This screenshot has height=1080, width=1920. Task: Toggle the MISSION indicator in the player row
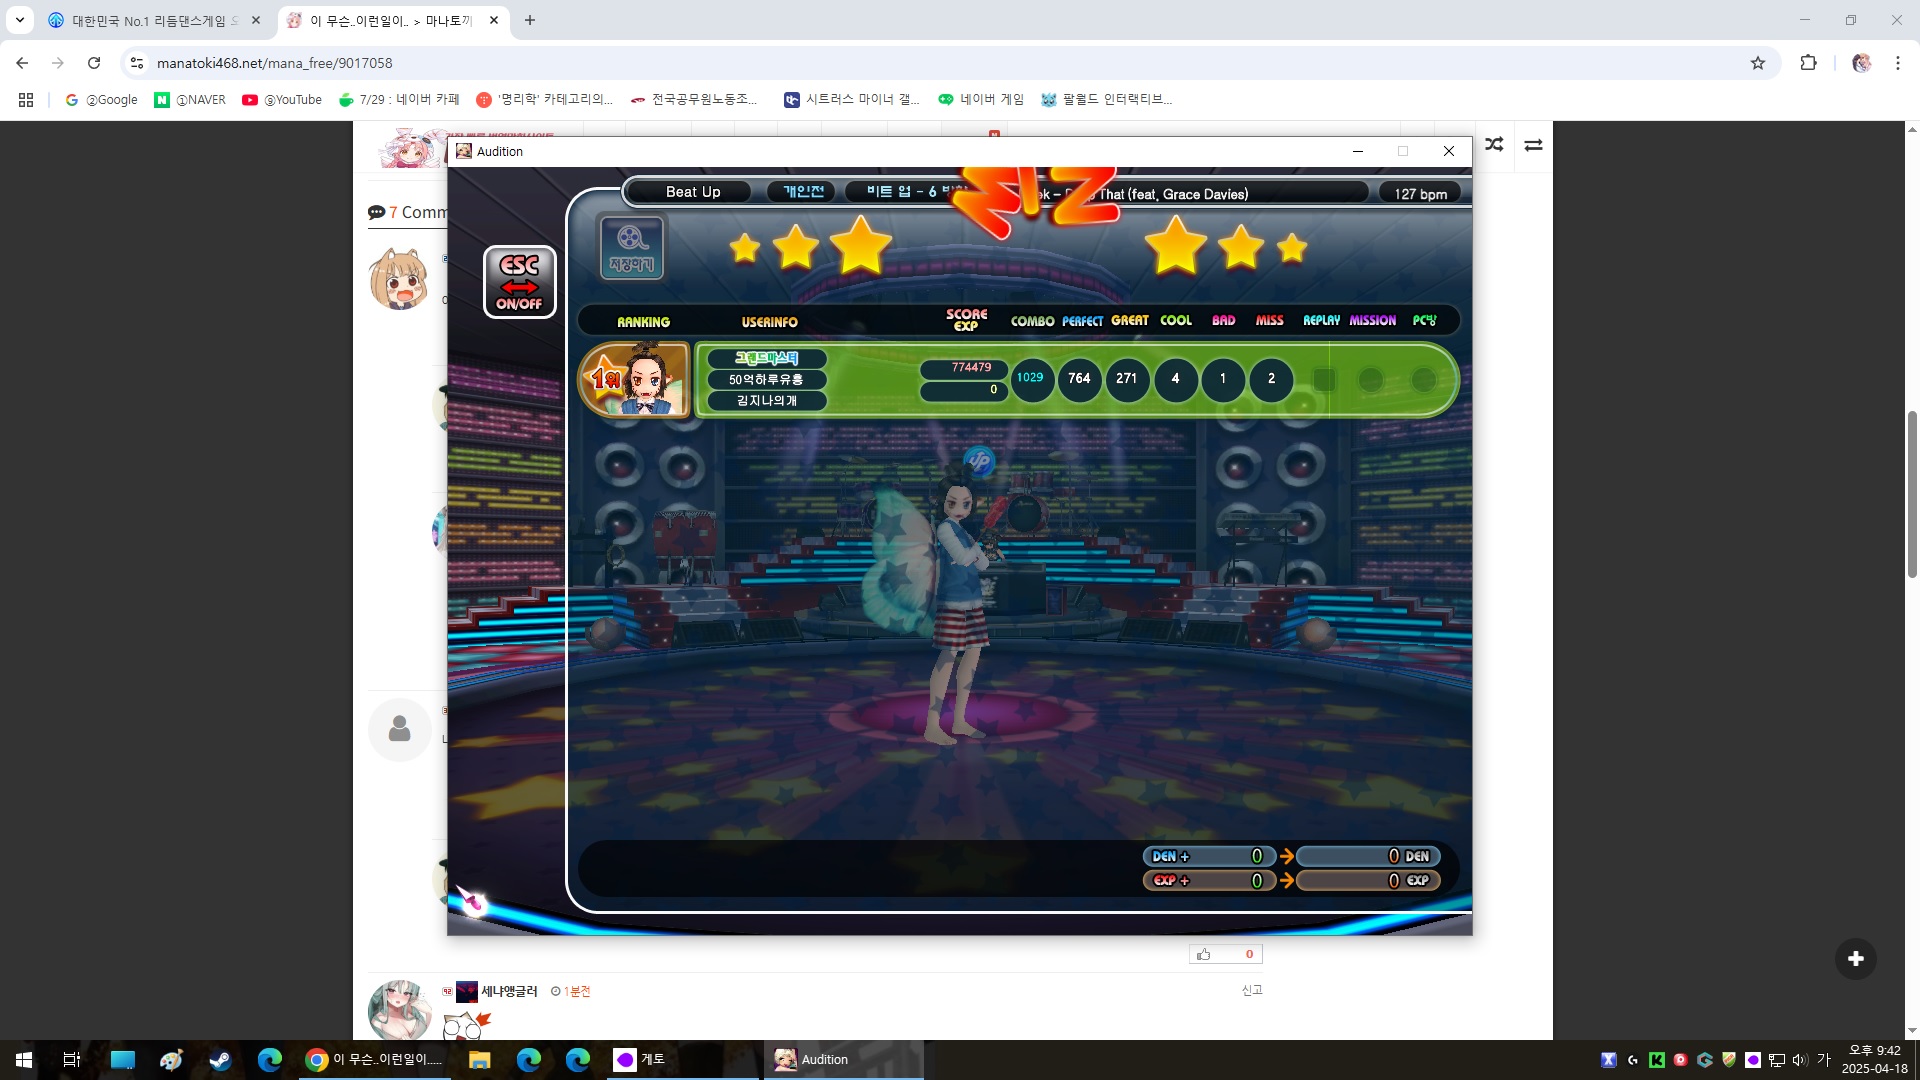(x=1371, y=379)
